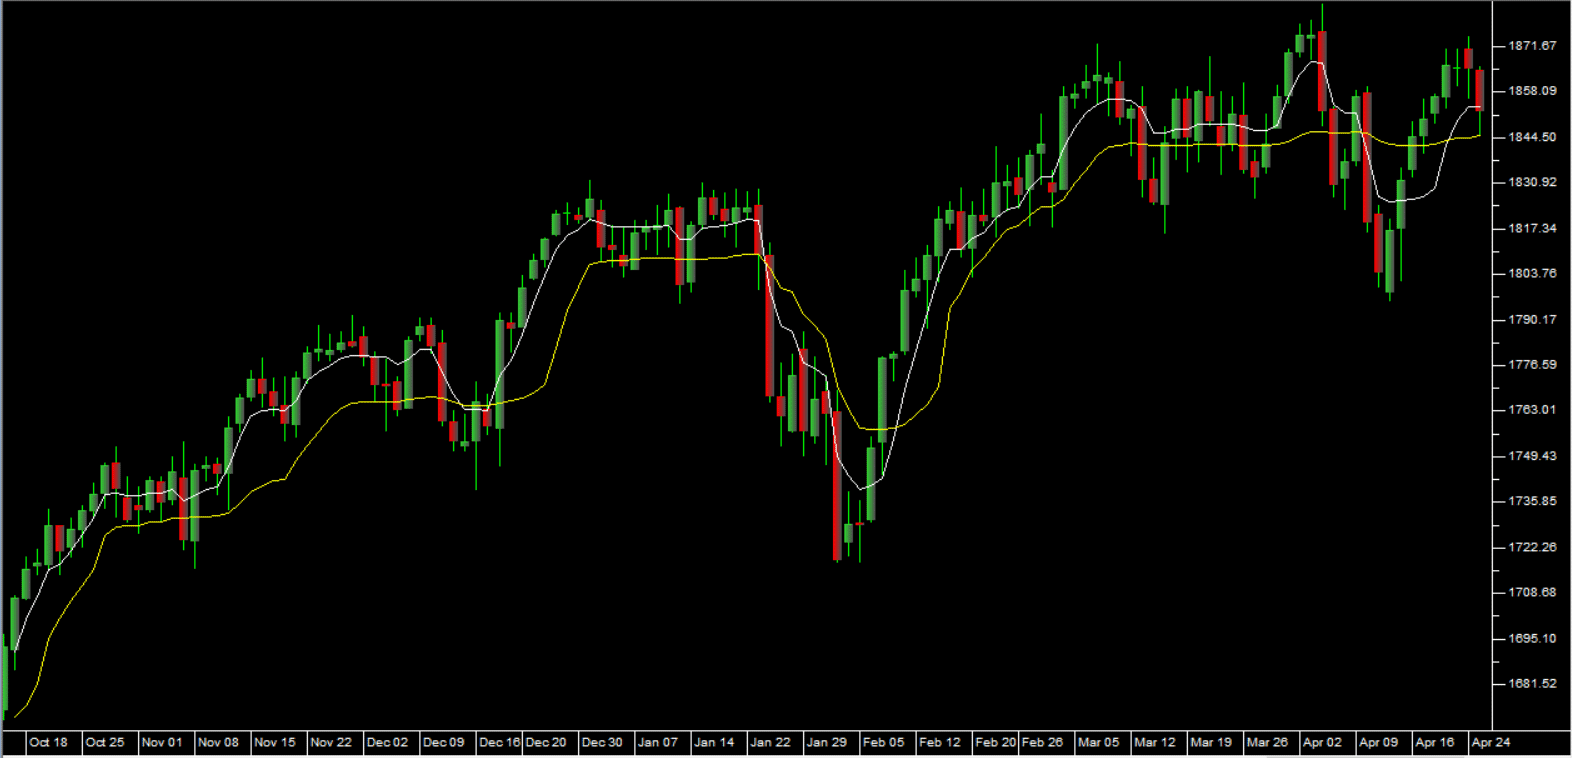
Task: Click the 1871.67 price label
Action: (x=1532, y=45)
